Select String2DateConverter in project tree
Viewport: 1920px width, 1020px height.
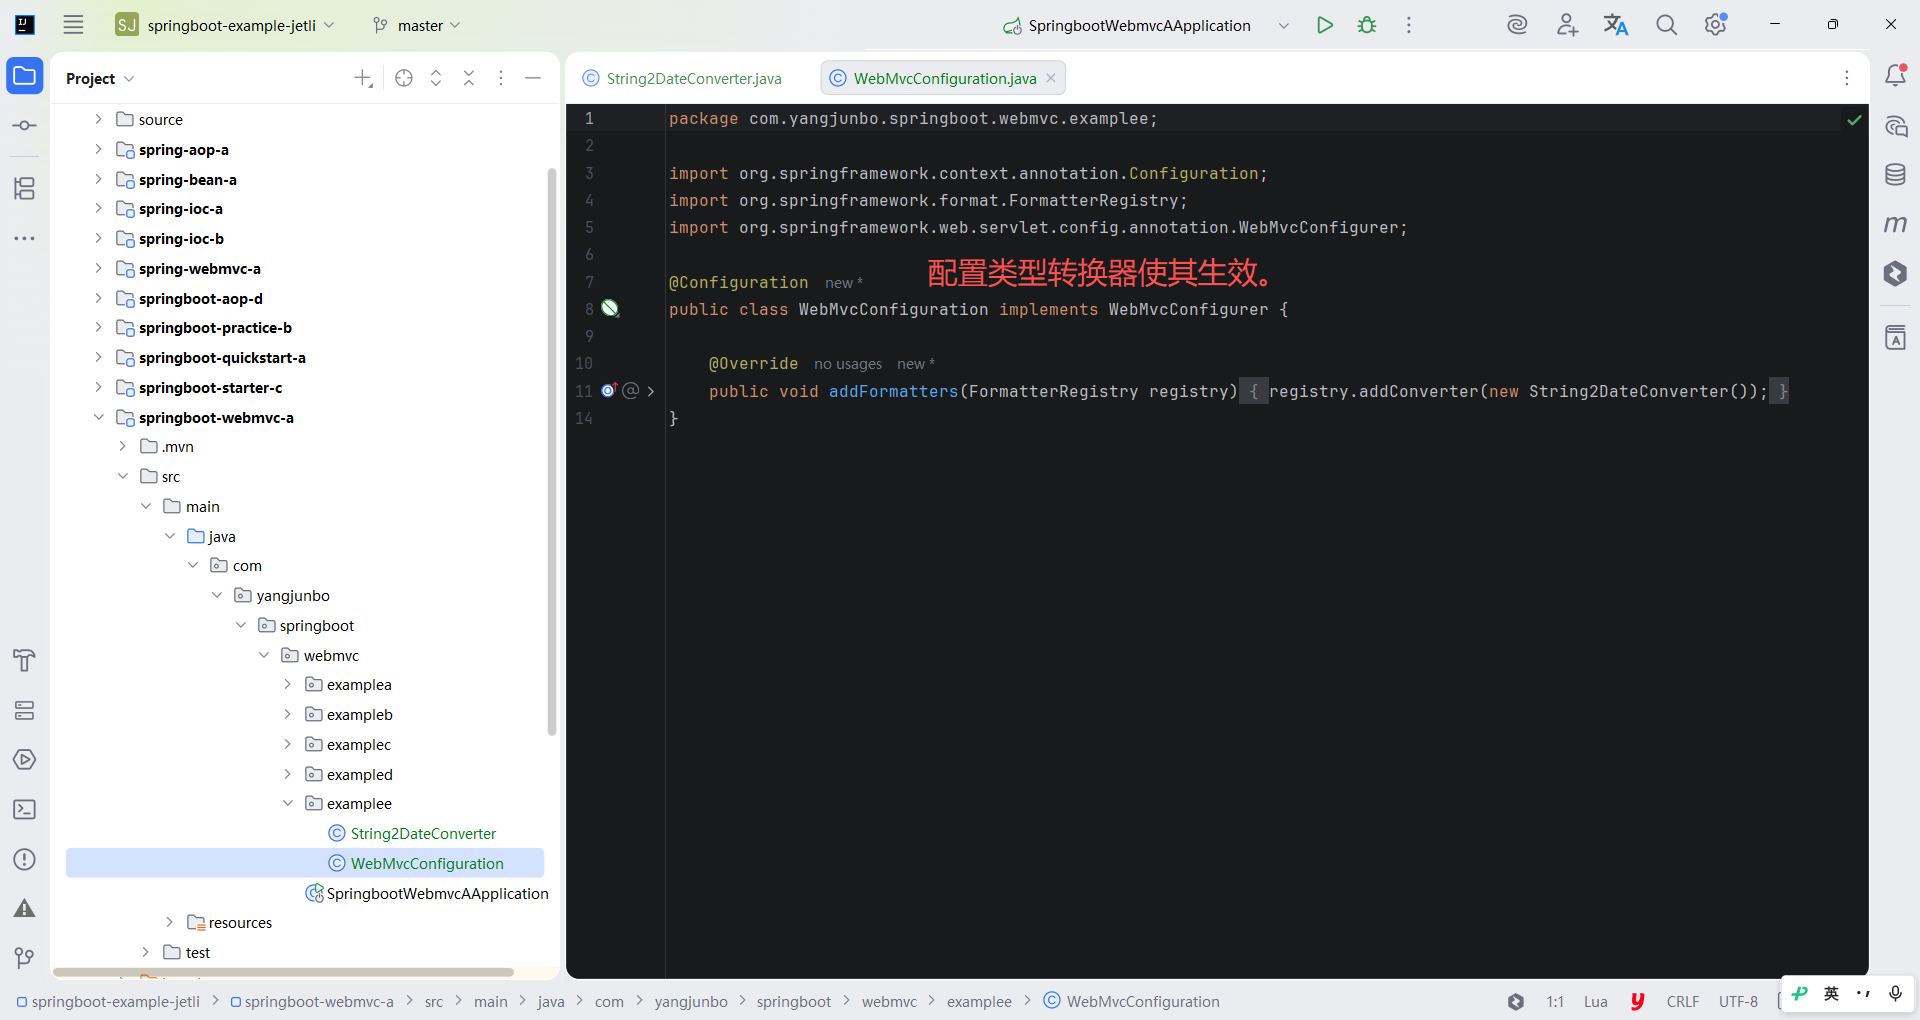click(423, 833)
